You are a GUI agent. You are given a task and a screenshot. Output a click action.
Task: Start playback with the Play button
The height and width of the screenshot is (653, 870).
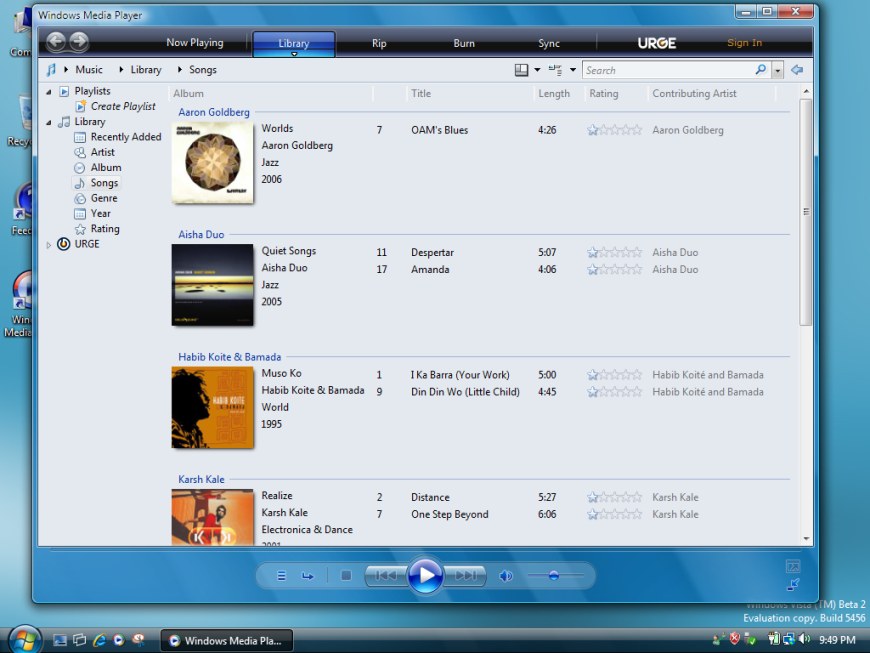tap(426, 575)
